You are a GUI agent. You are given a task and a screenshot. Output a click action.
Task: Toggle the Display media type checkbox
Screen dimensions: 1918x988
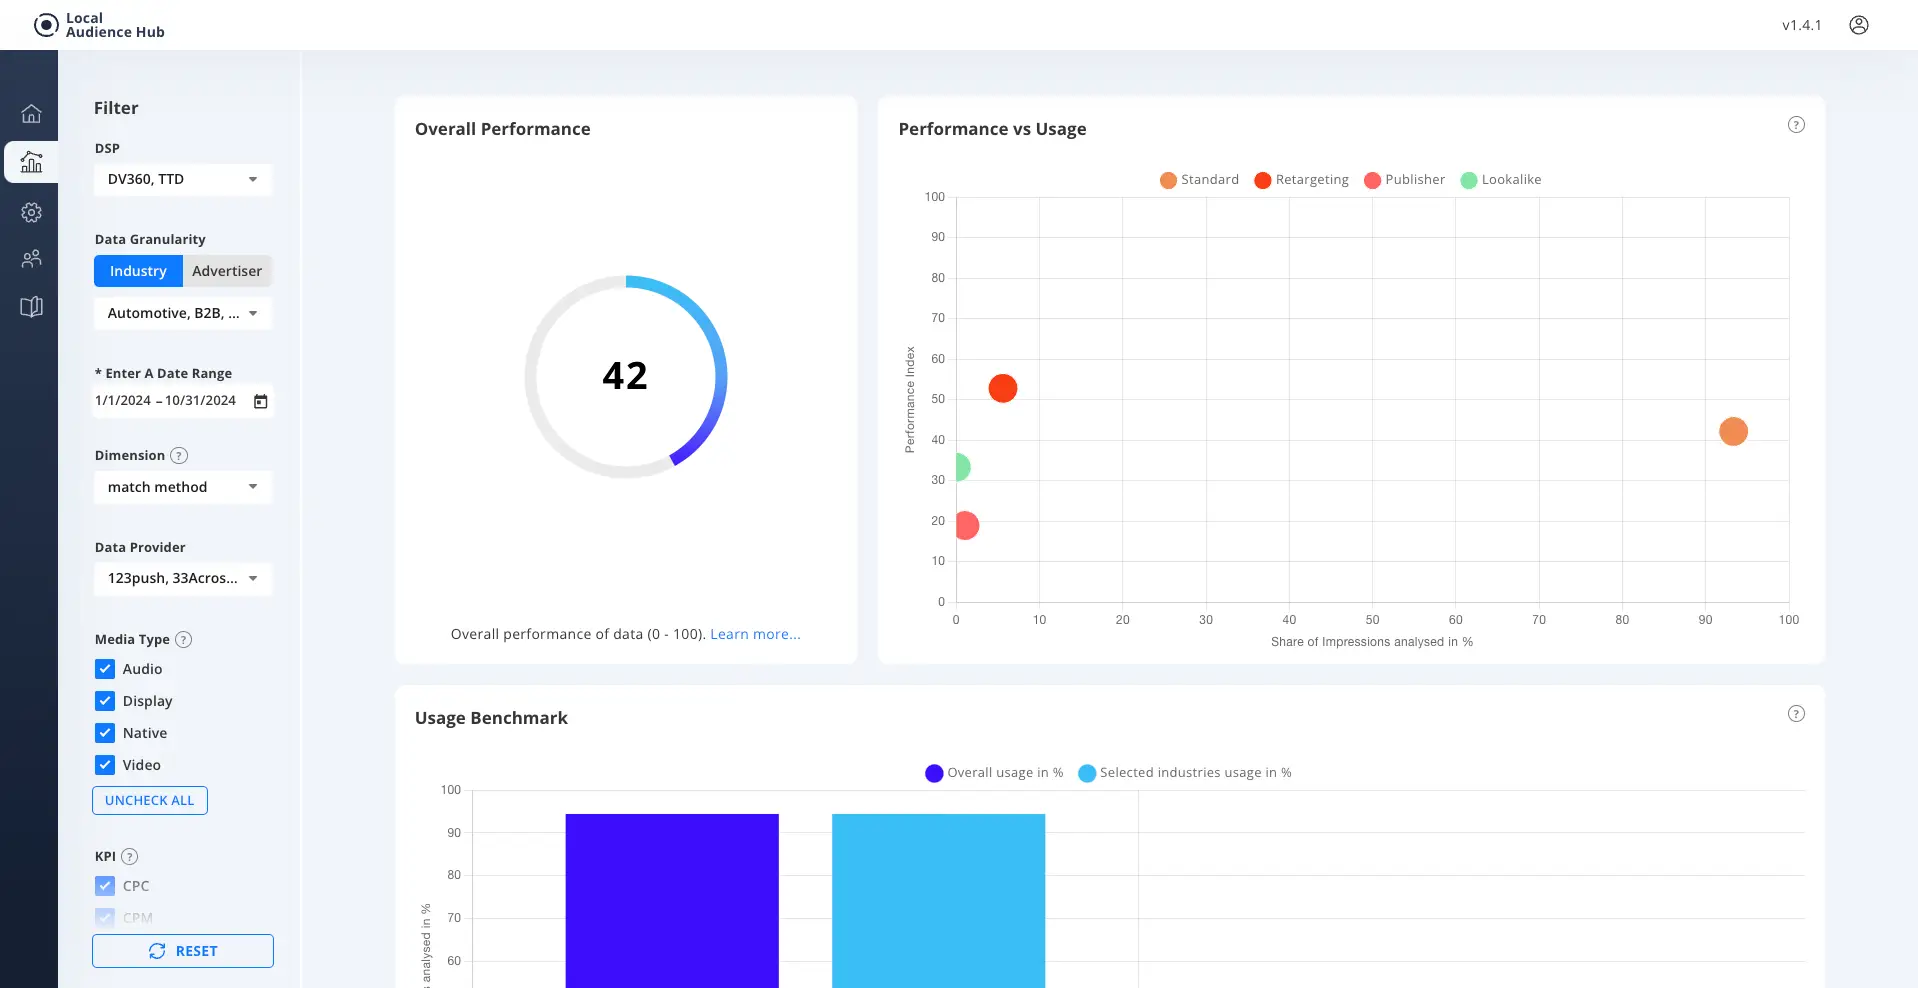coord(105,701)
